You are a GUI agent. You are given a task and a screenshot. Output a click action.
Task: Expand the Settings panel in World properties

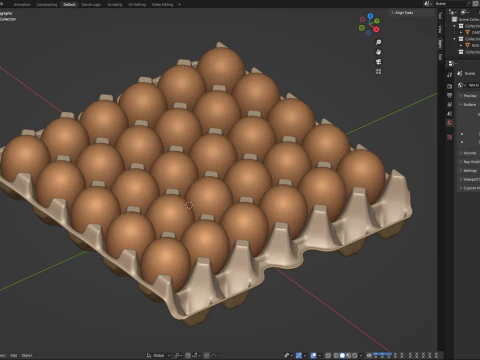coord(469,171)
